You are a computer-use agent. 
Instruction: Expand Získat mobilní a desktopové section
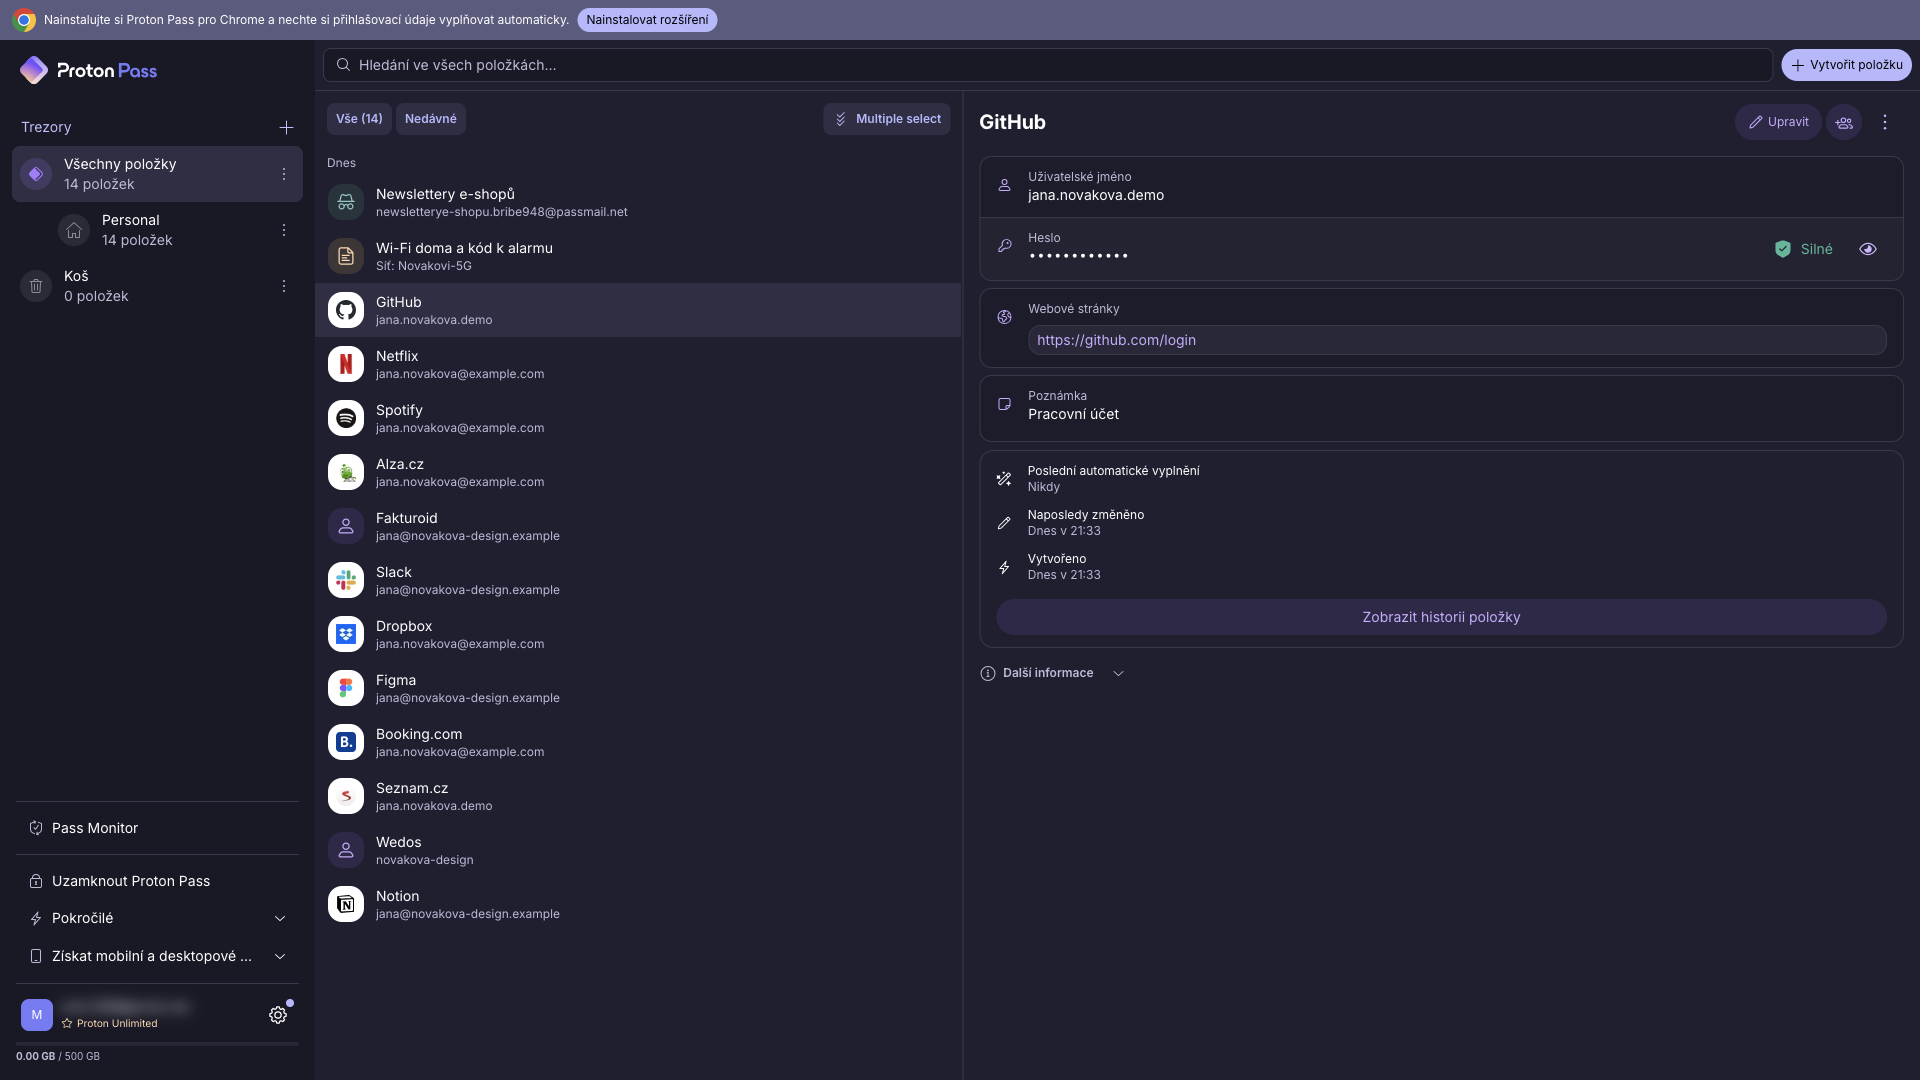157,956
